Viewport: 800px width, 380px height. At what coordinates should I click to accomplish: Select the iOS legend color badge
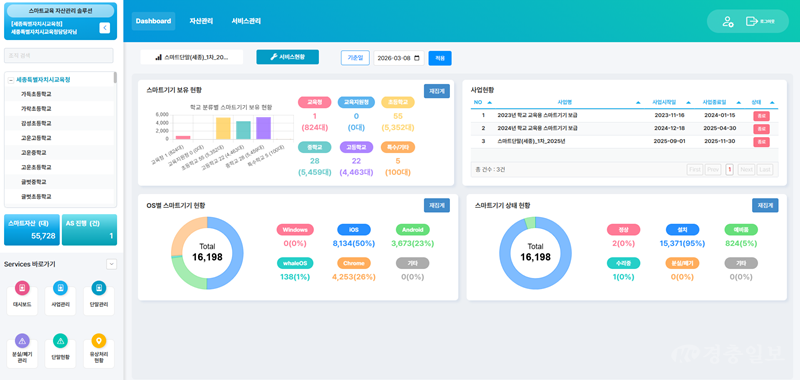tap(354, 230)
